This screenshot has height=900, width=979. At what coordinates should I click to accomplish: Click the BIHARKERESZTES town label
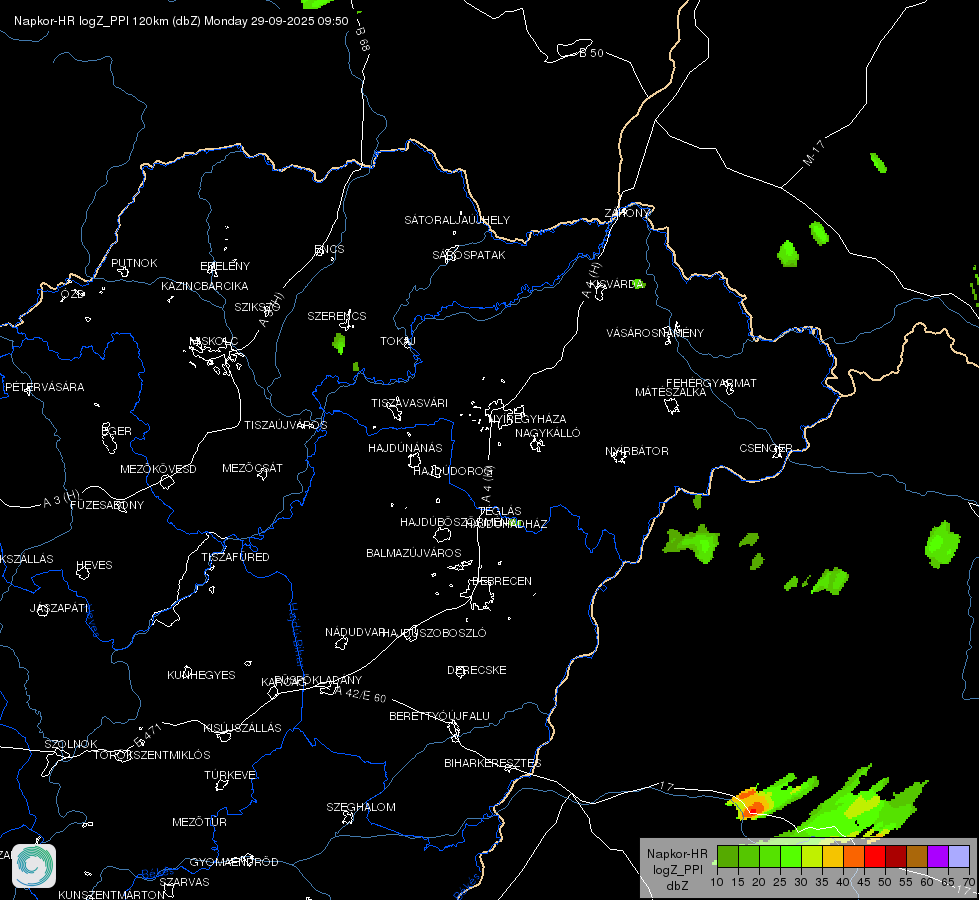(493, 763)
